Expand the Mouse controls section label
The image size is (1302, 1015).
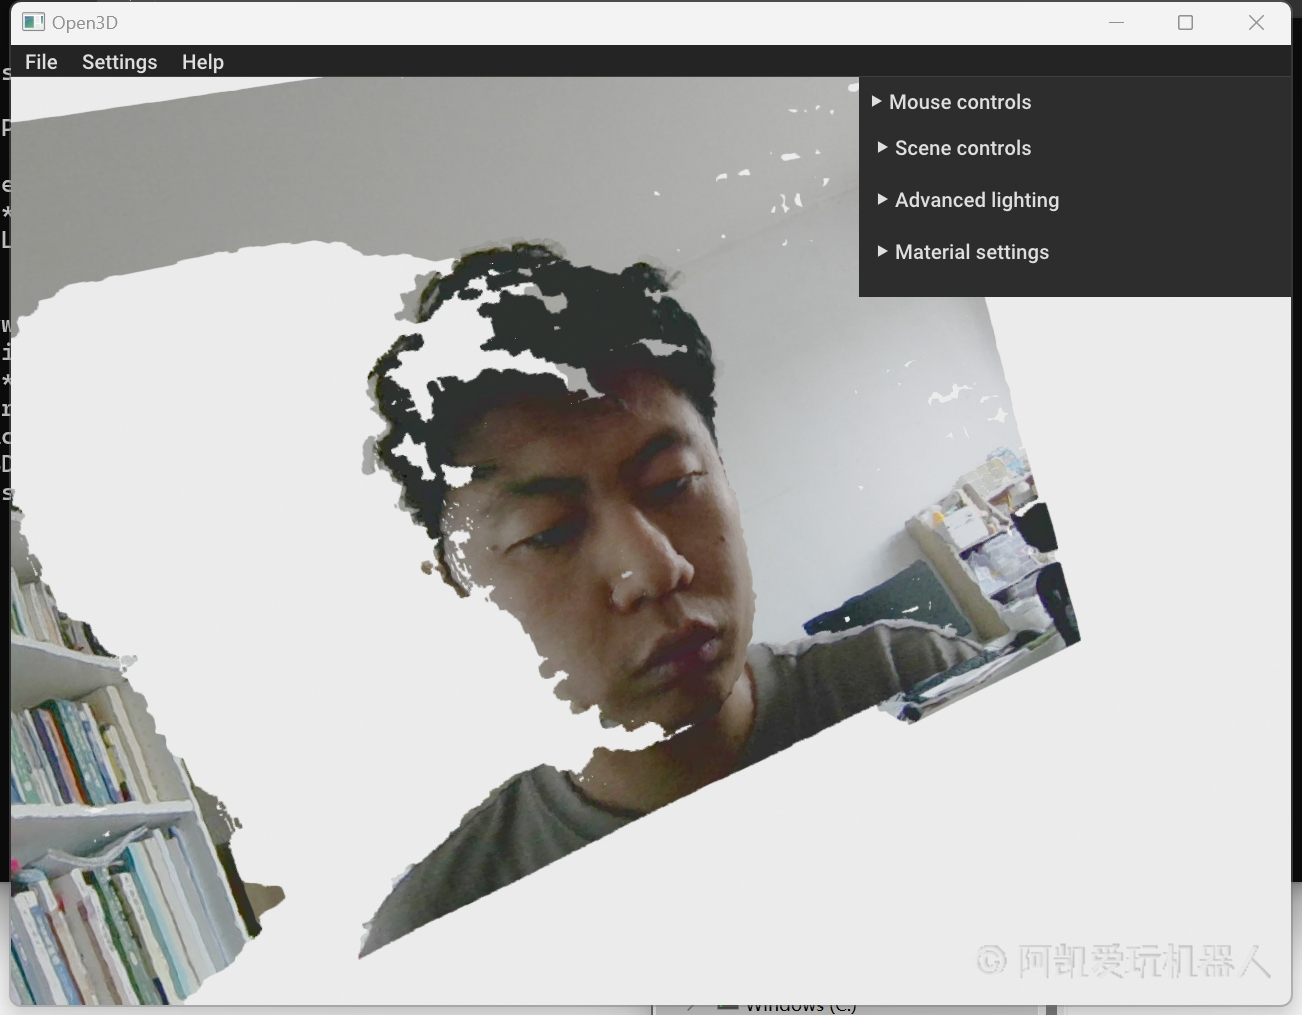click(959, 102)
